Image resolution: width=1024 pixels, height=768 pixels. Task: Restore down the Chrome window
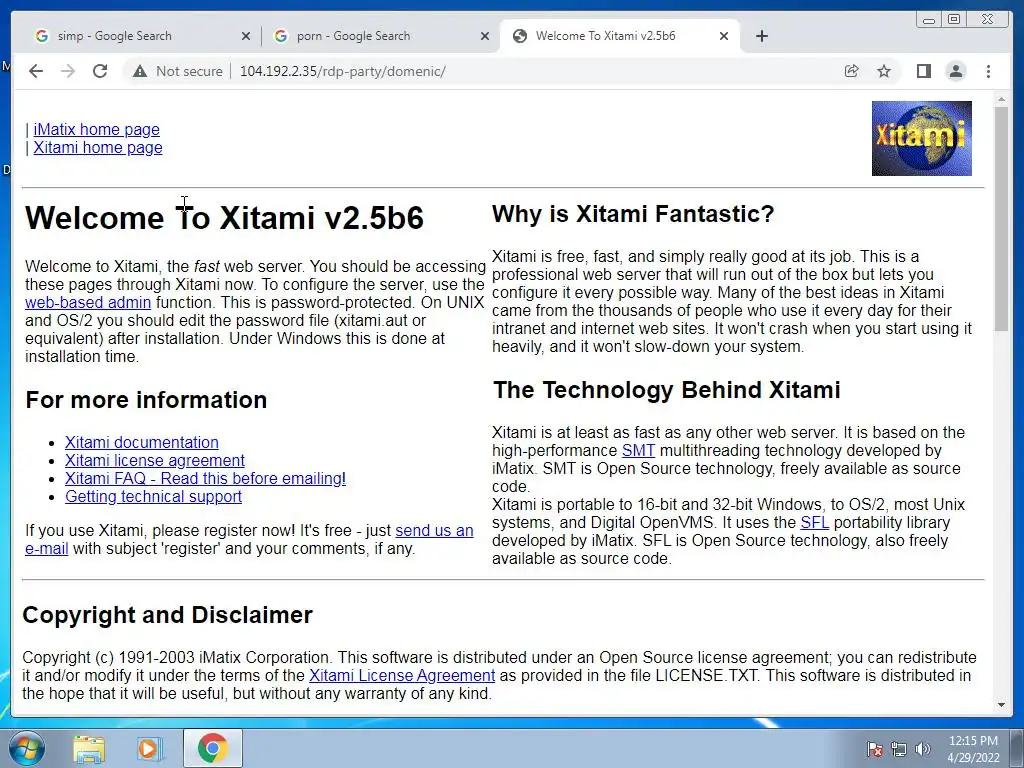pyautogui.click(x=953, y=20)
